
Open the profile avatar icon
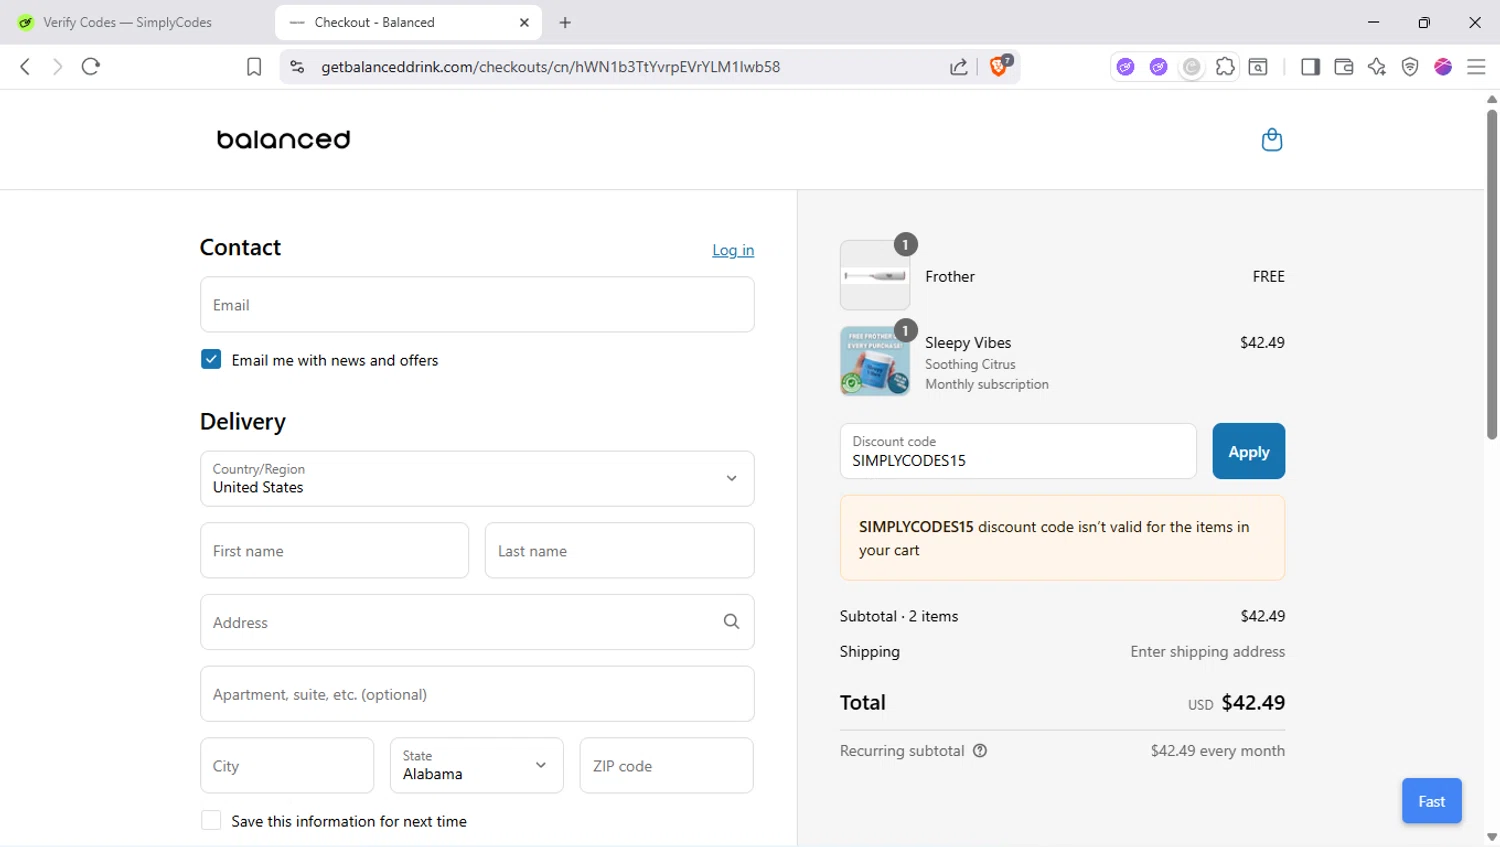(x=1443, y=67)
